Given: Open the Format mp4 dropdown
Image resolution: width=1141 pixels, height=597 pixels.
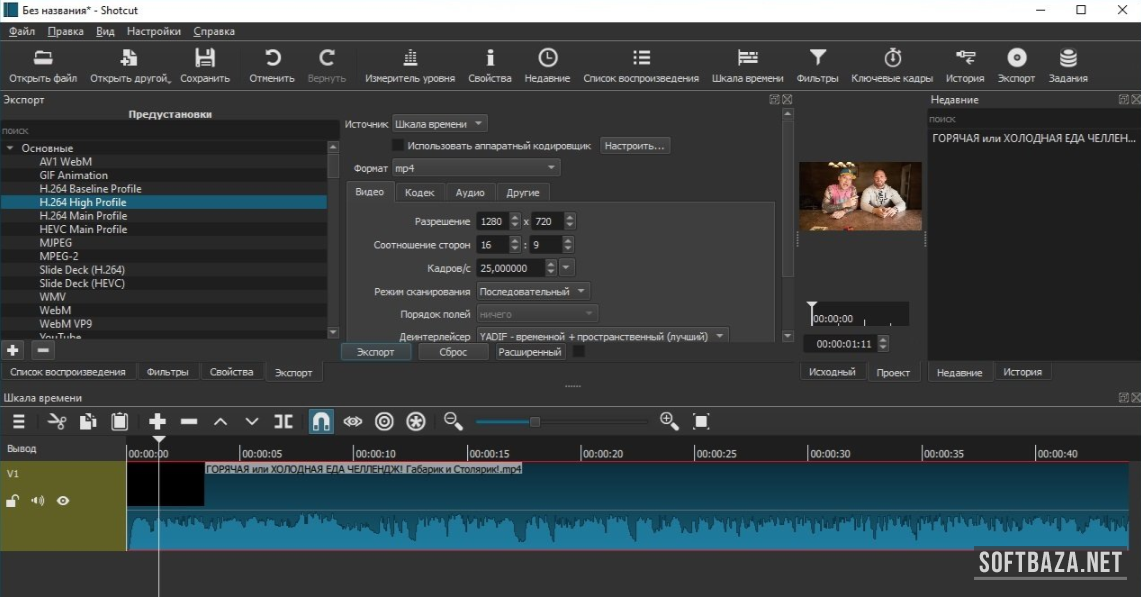Looking at the screenshot, I should click(x=475, y=168).
